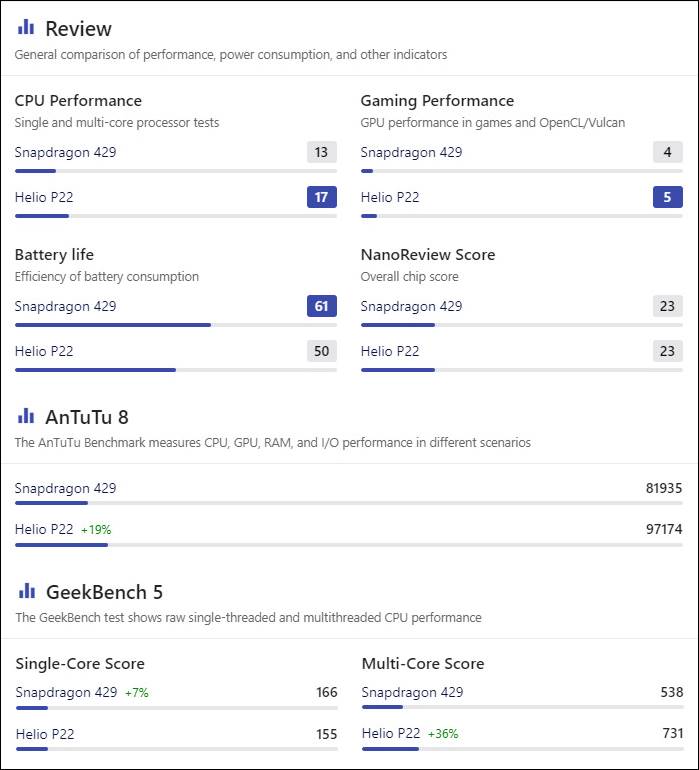Click the Snapdragon 429 battery life progress bar
Image resolution: width=699 pixels, height=770 pixels.
176,325
